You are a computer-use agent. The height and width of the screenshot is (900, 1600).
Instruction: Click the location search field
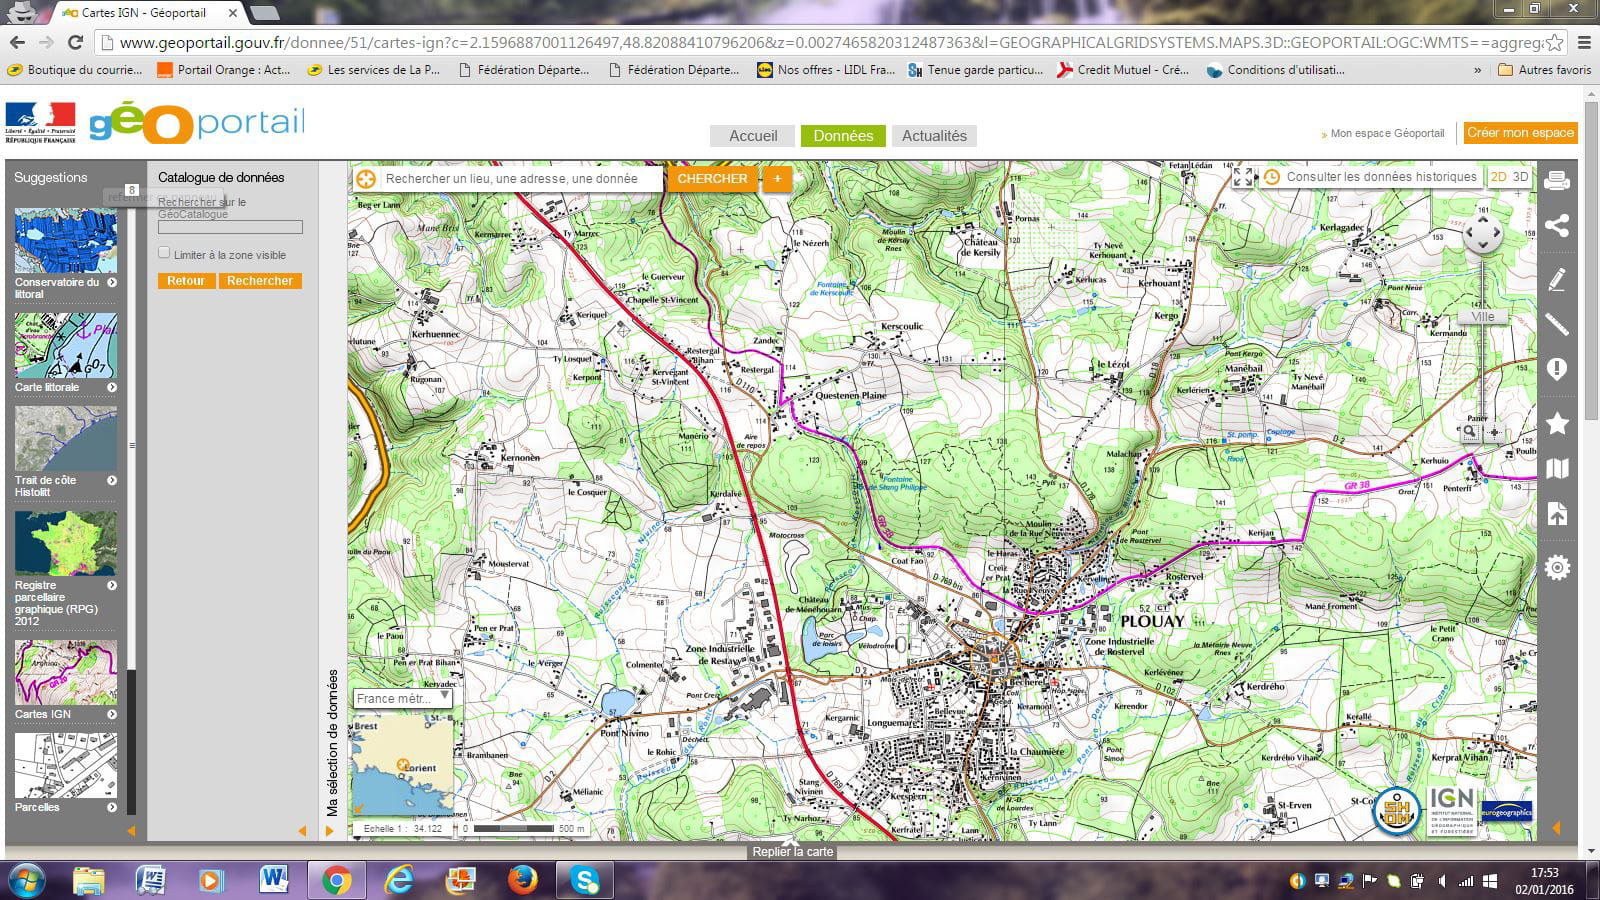tap(520, 179)
